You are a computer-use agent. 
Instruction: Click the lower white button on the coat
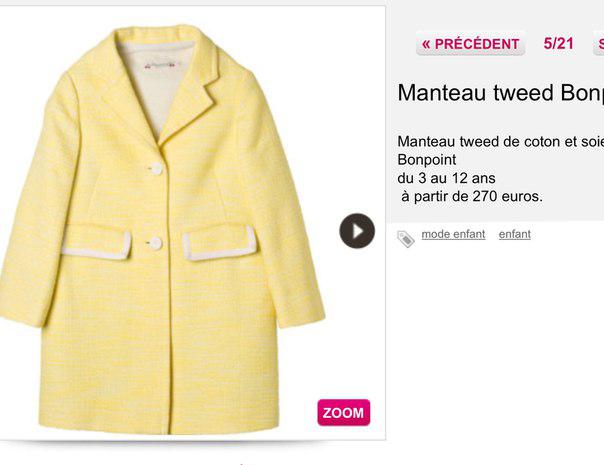pyautogui.click(x=155, y=241)
